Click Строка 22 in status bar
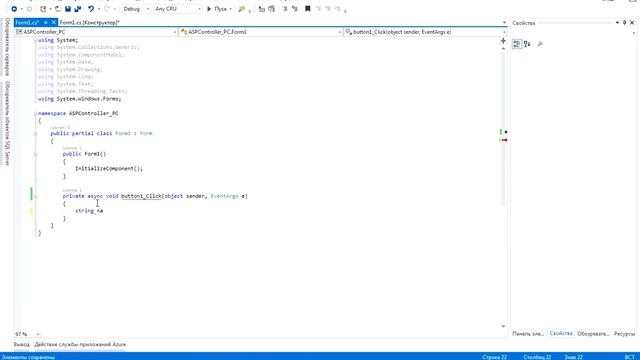The width and height of the screenshot is (640, 360). click(494, 357)
